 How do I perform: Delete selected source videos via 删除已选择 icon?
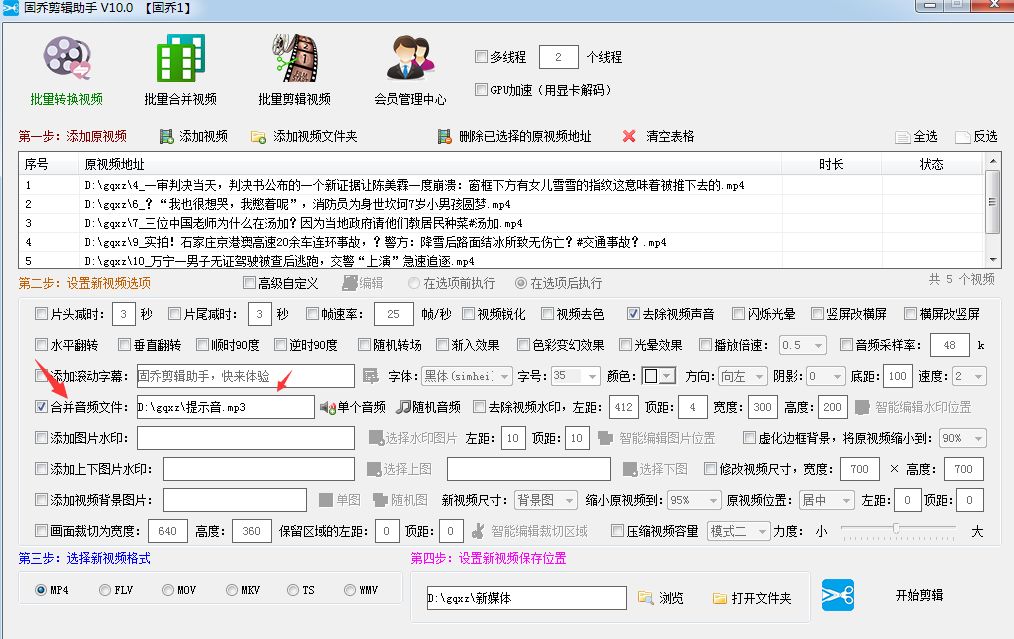click(x=446, y=136)
